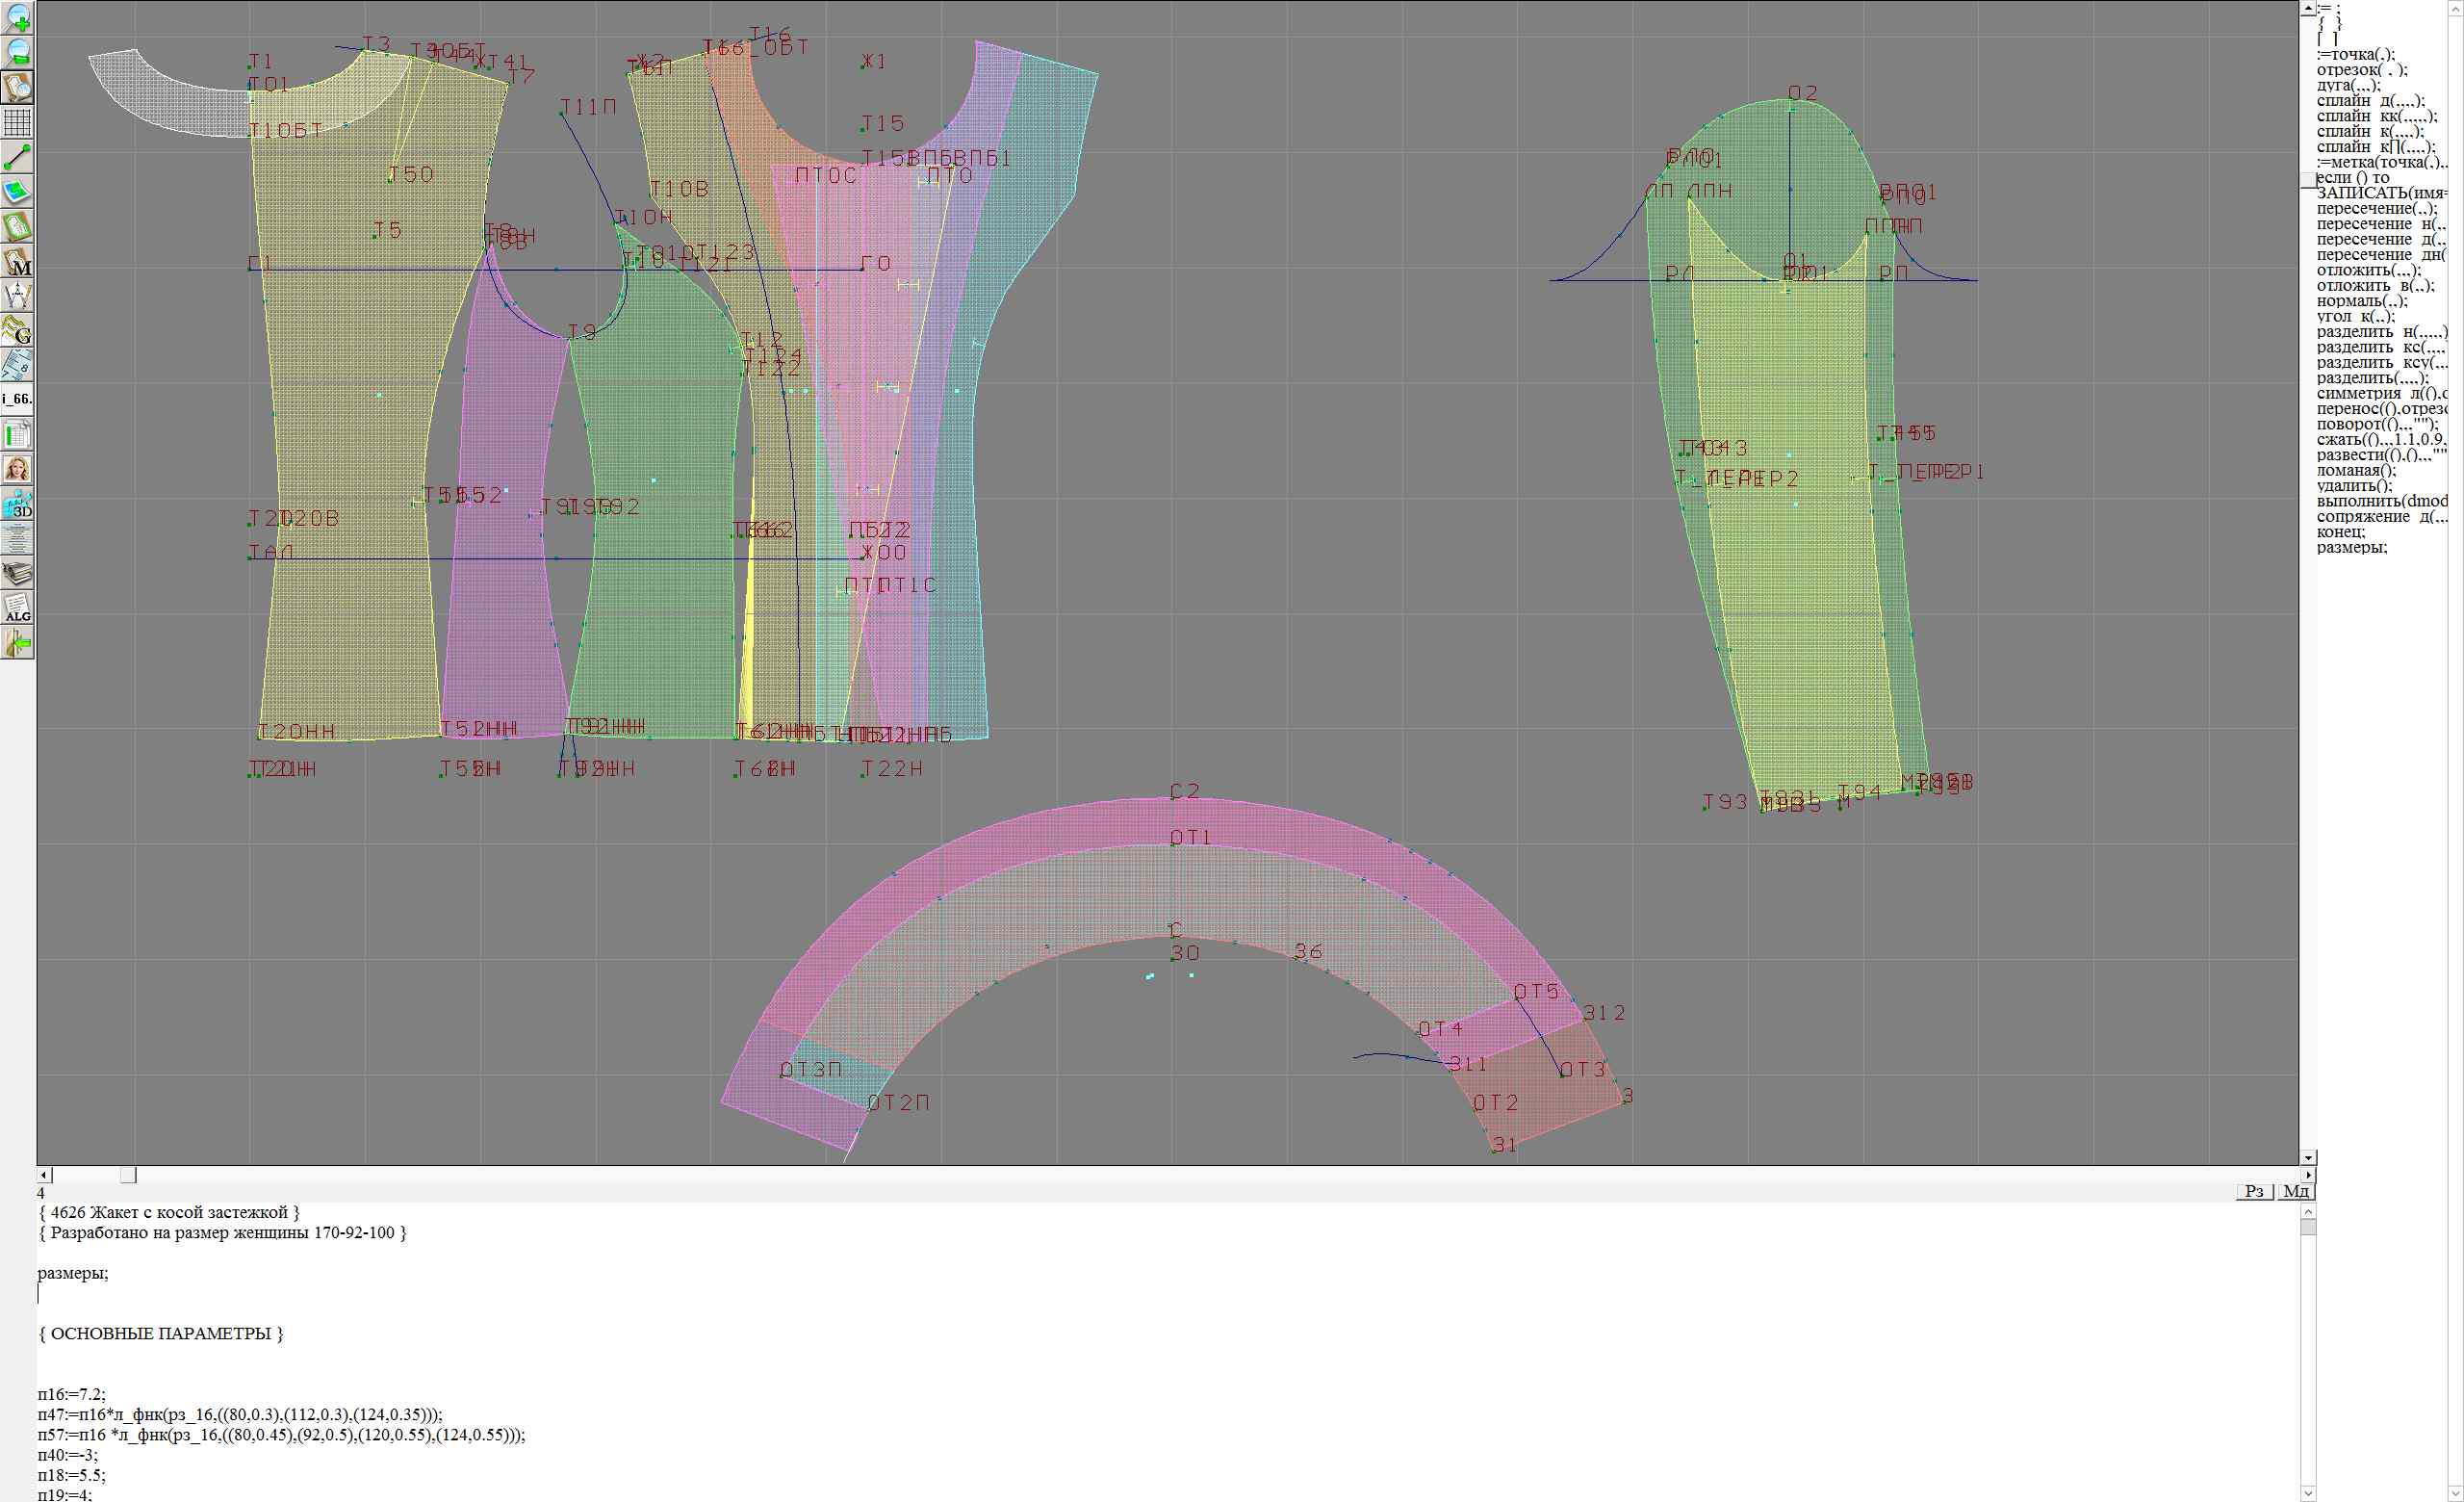
Task: Click the stacked books library icon
Action: pyautogui.click(x=17, y=572)
